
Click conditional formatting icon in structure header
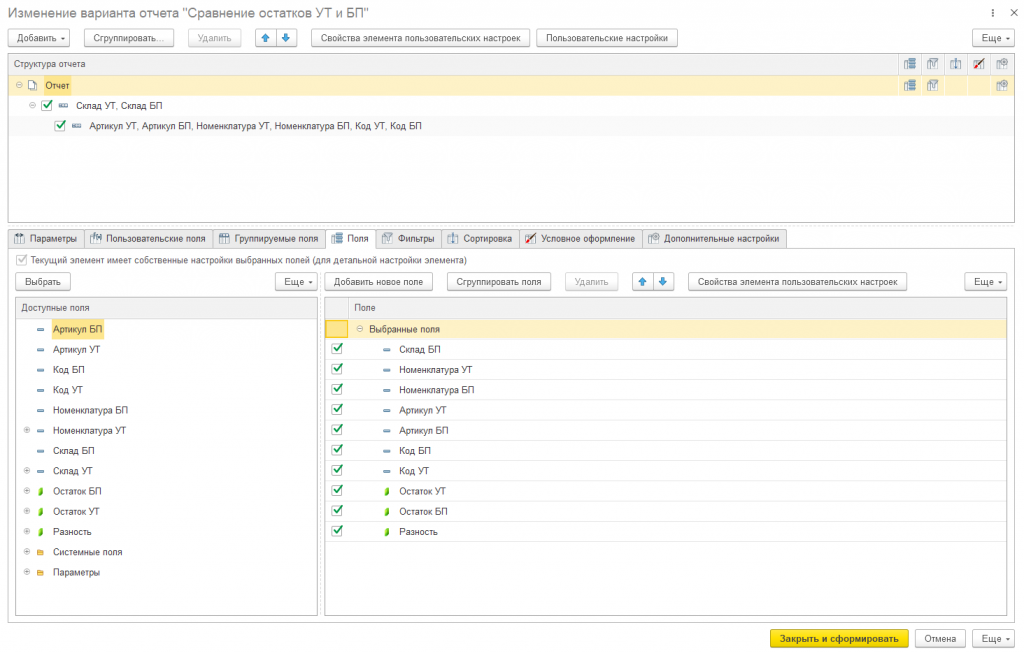click(978, 64)
